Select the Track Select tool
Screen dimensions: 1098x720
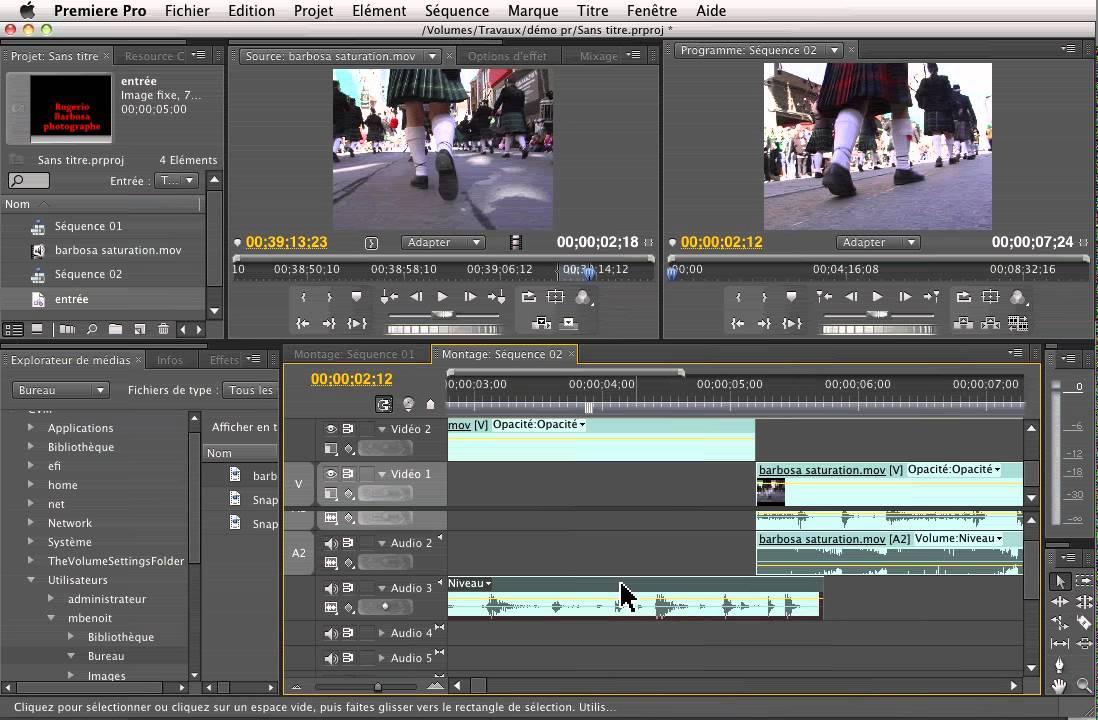1084,581
